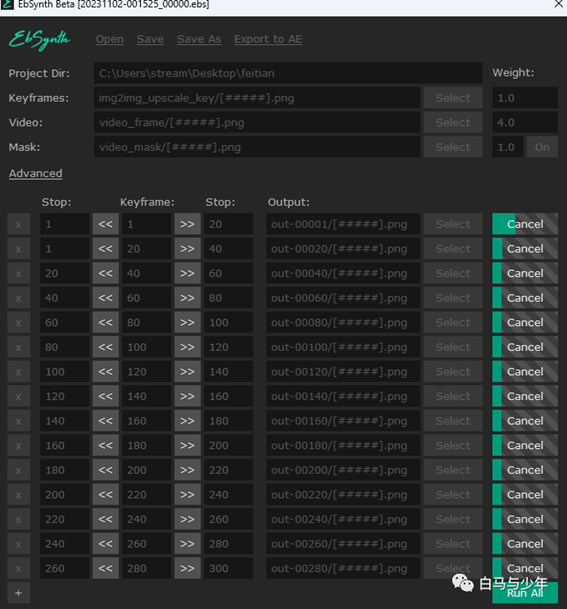Click the >> button beside keyframe 100
Screen dimensions: 567x609
[187, 347]
